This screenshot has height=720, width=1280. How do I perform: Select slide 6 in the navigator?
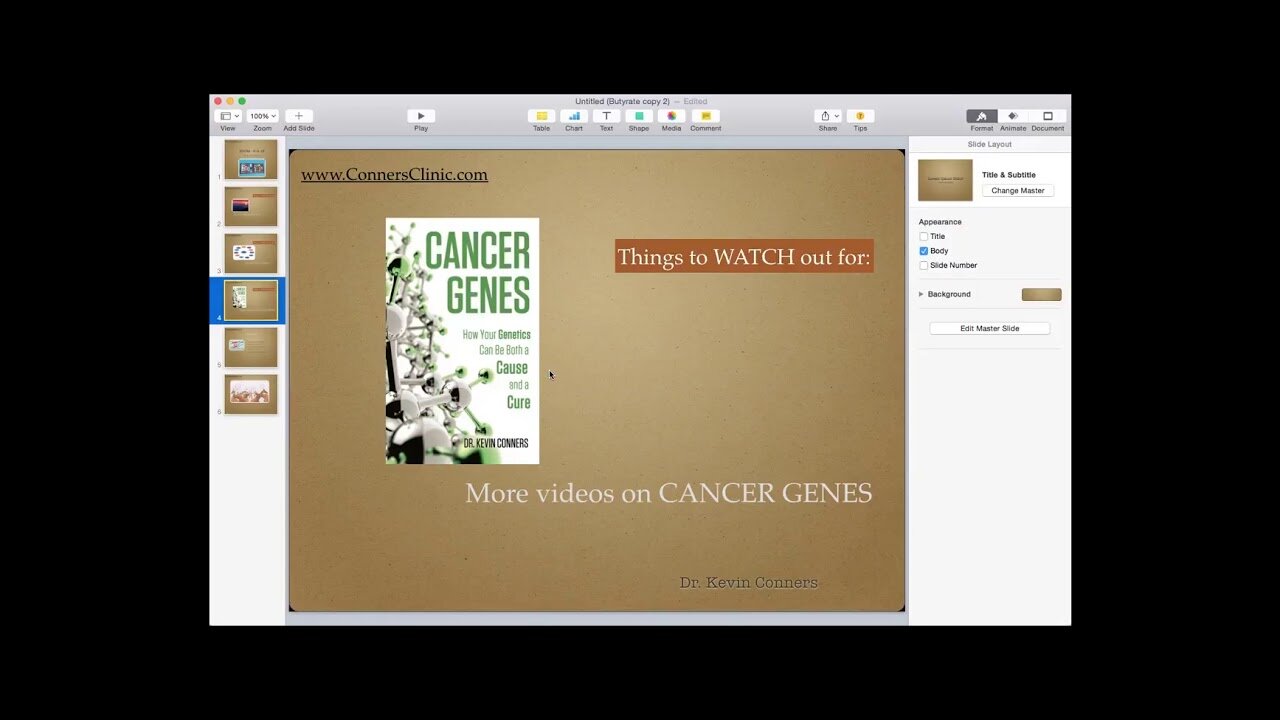point(251,395)
